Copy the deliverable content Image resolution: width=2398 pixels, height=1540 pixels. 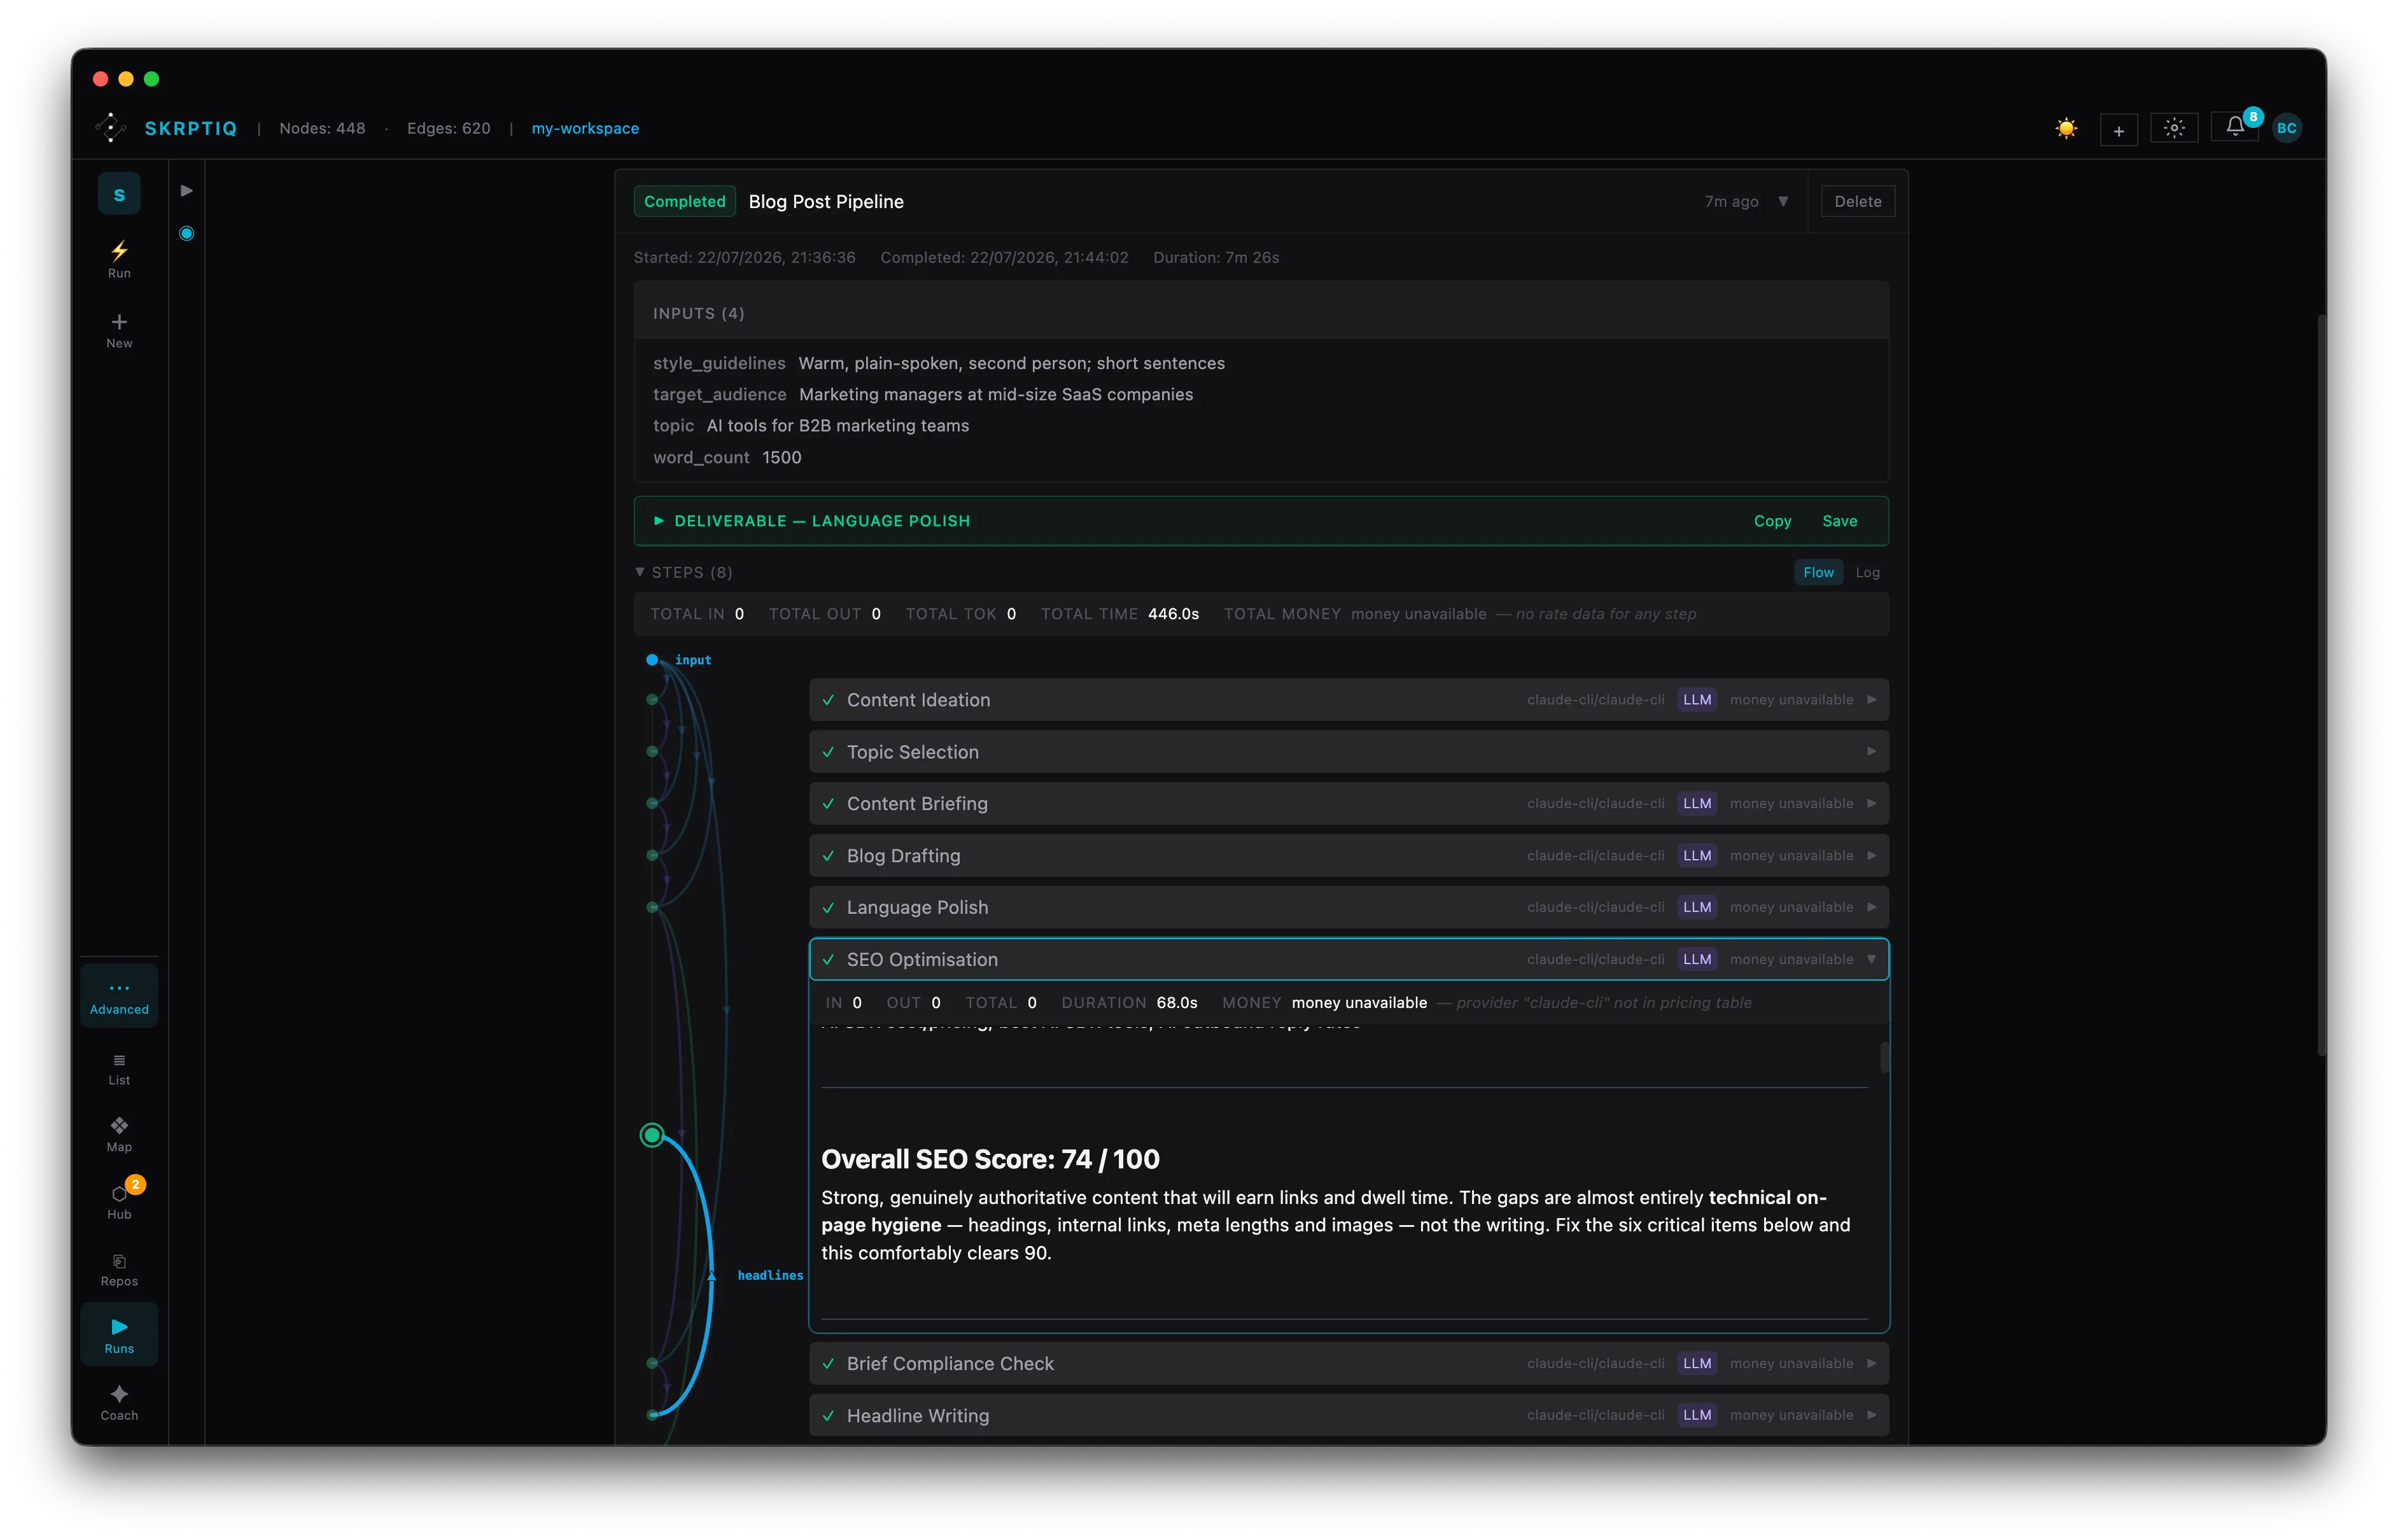coord(1772,521)
